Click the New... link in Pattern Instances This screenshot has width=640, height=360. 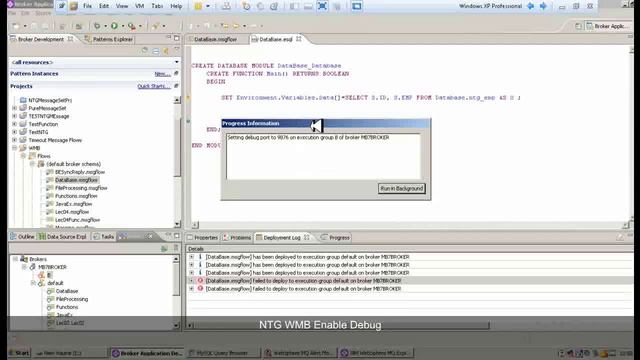pos(162,74)
